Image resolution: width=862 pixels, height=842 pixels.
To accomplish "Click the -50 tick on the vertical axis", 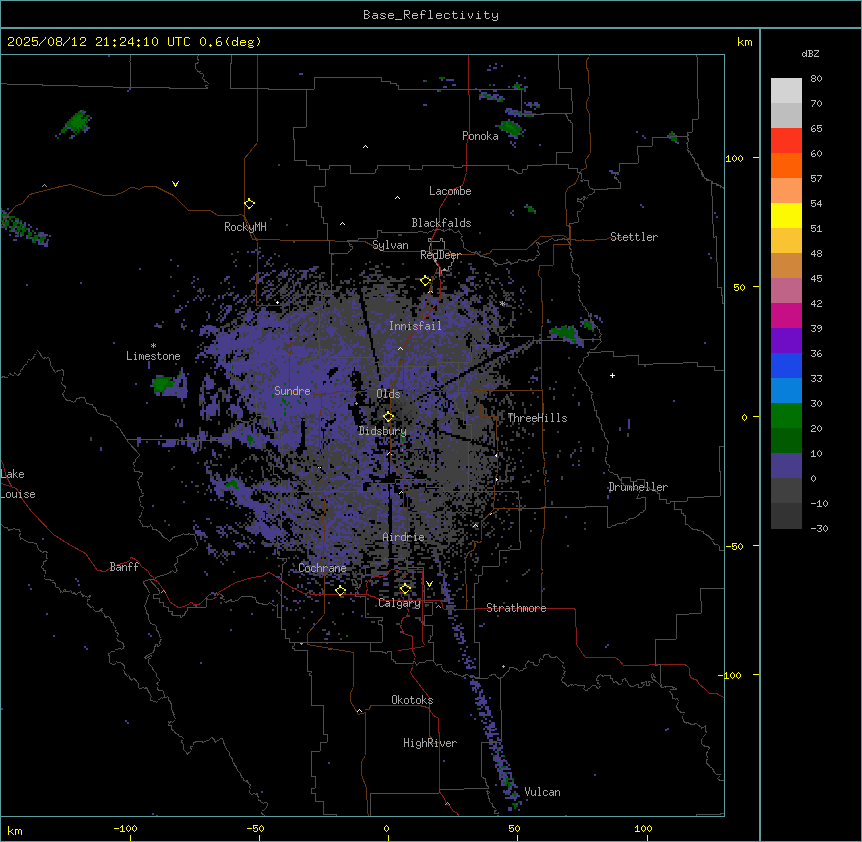I will 734,546.
